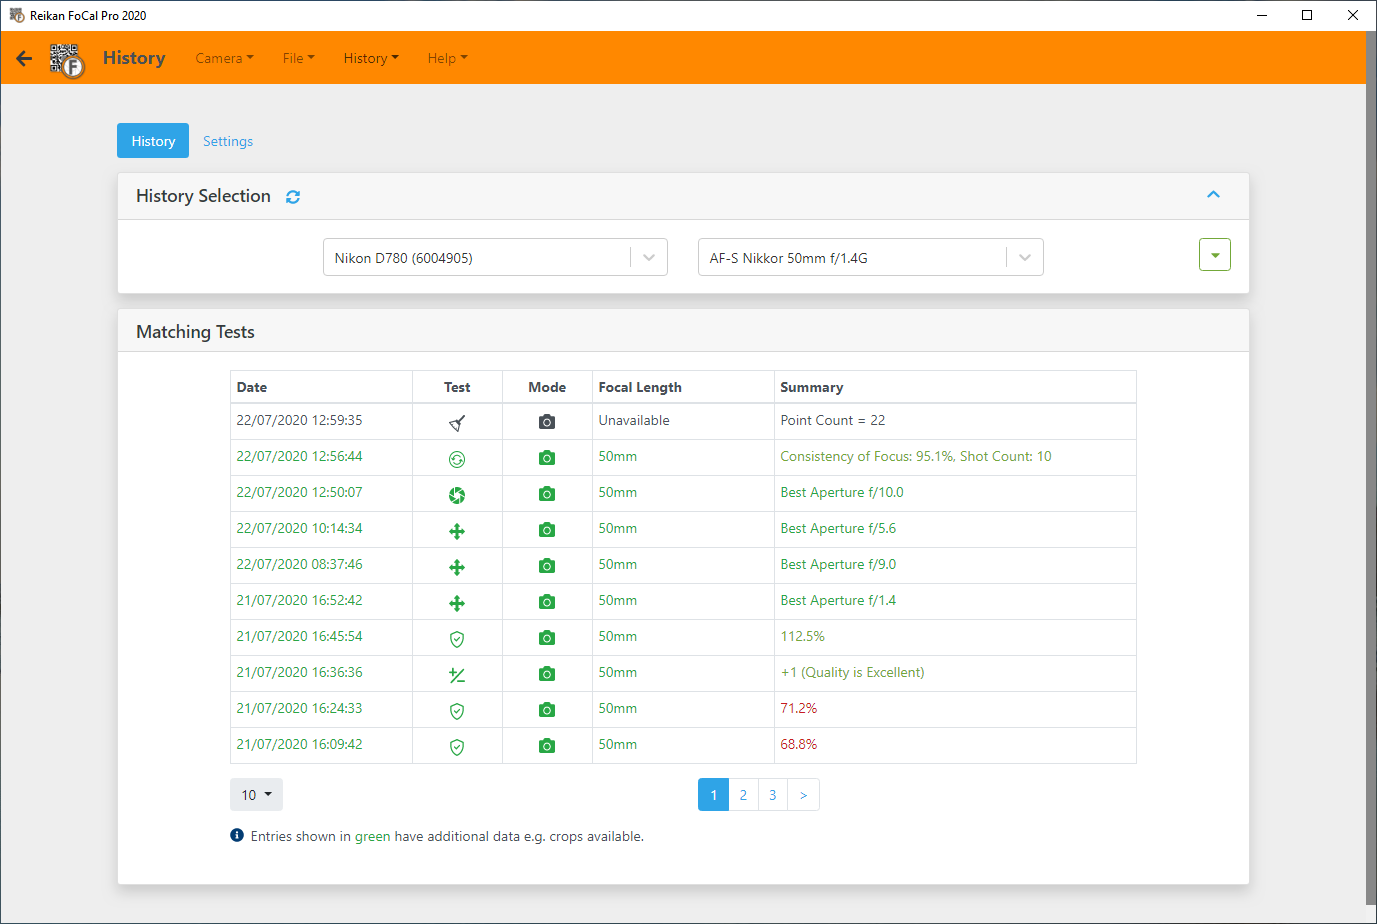This screenshot has height=924, width=1377.
Task: Click test icon in 08:37:46 row
Action: click(457, 567)
